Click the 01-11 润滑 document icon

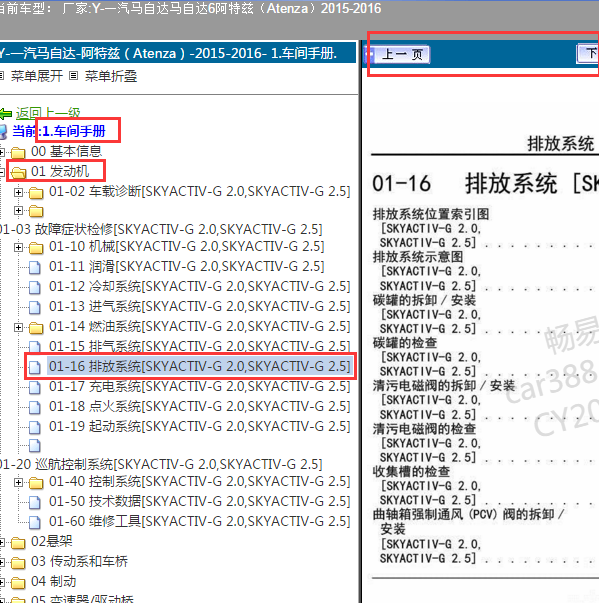(35, 267)
